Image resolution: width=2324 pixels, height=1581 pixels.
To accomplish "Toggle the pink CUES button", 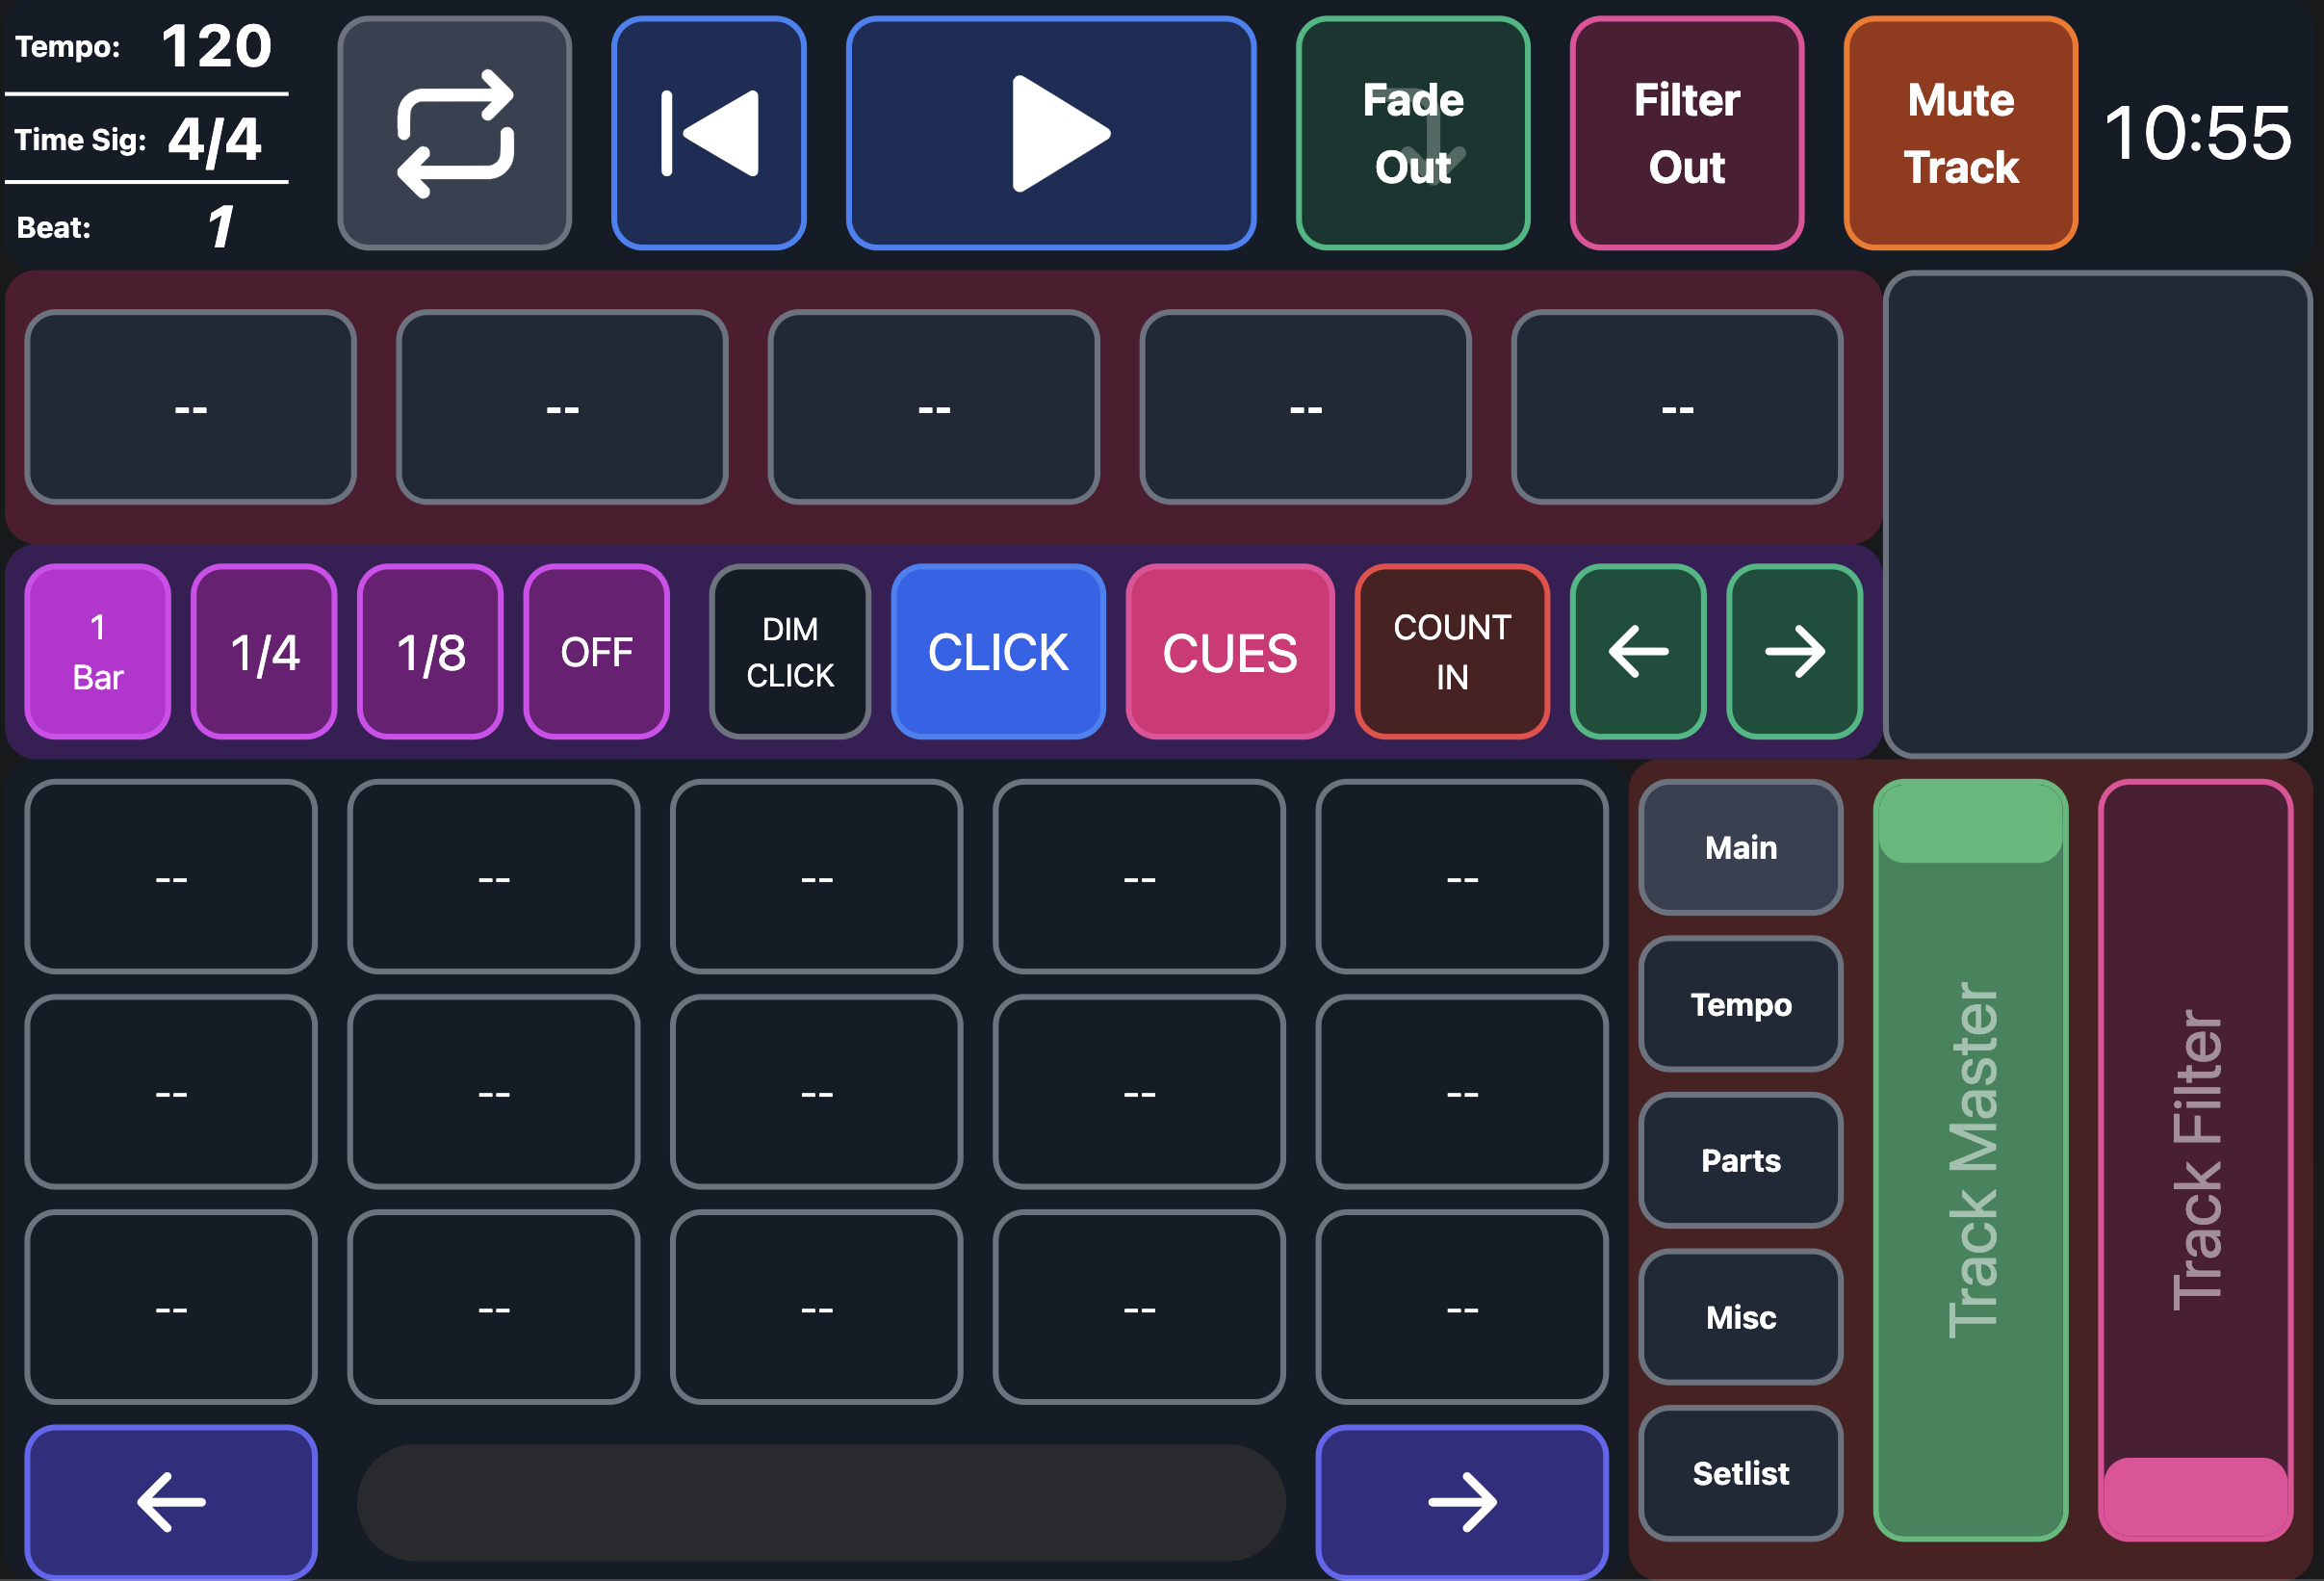I will tap(1229, 652).
